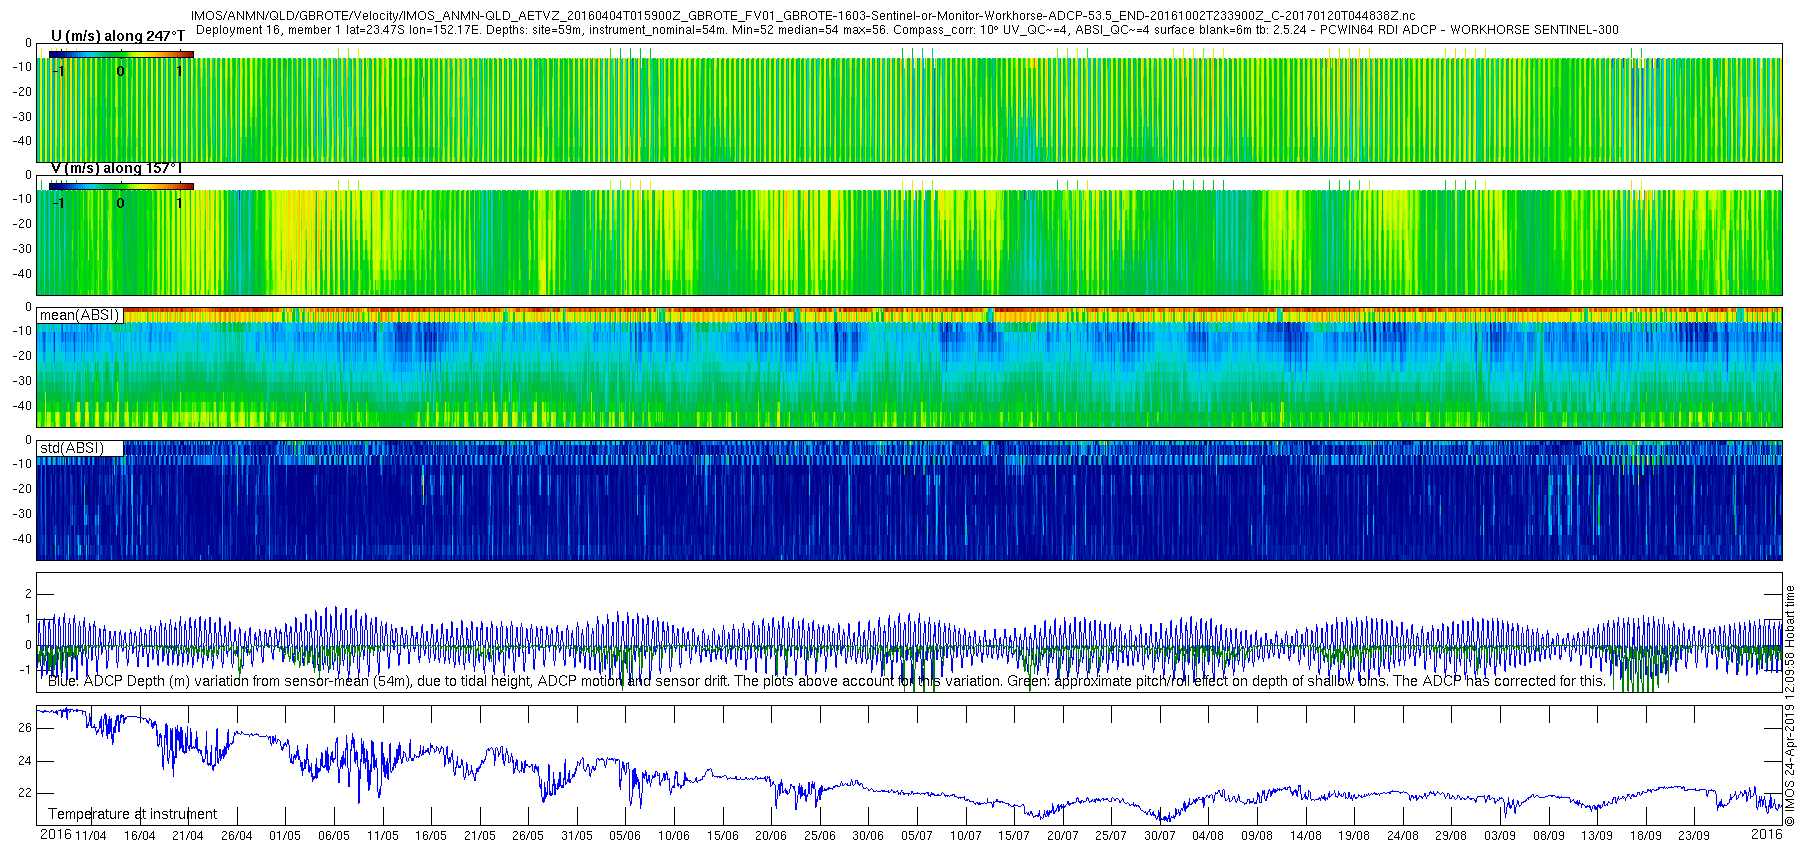The image size is (1800, 850).
Task: Click the NetCDF file path title
Action: click(802, 16)
